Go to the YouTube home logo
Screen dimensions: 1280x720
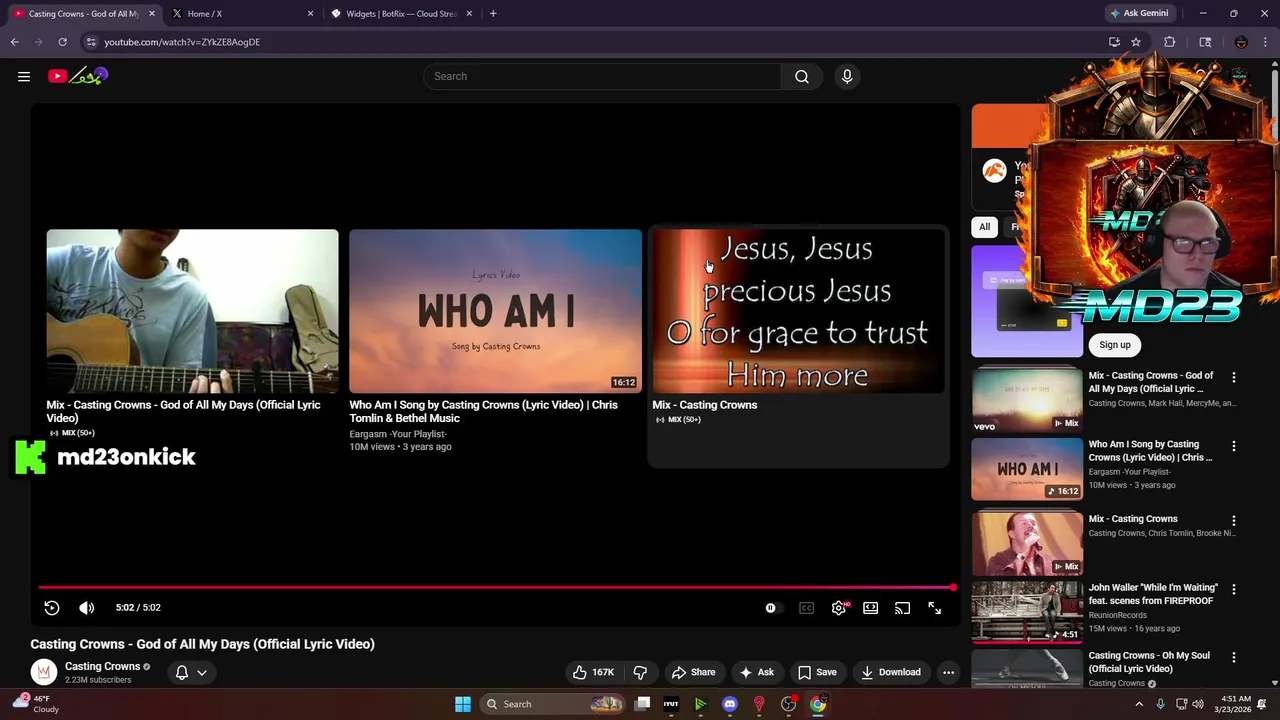coord(78,76)
